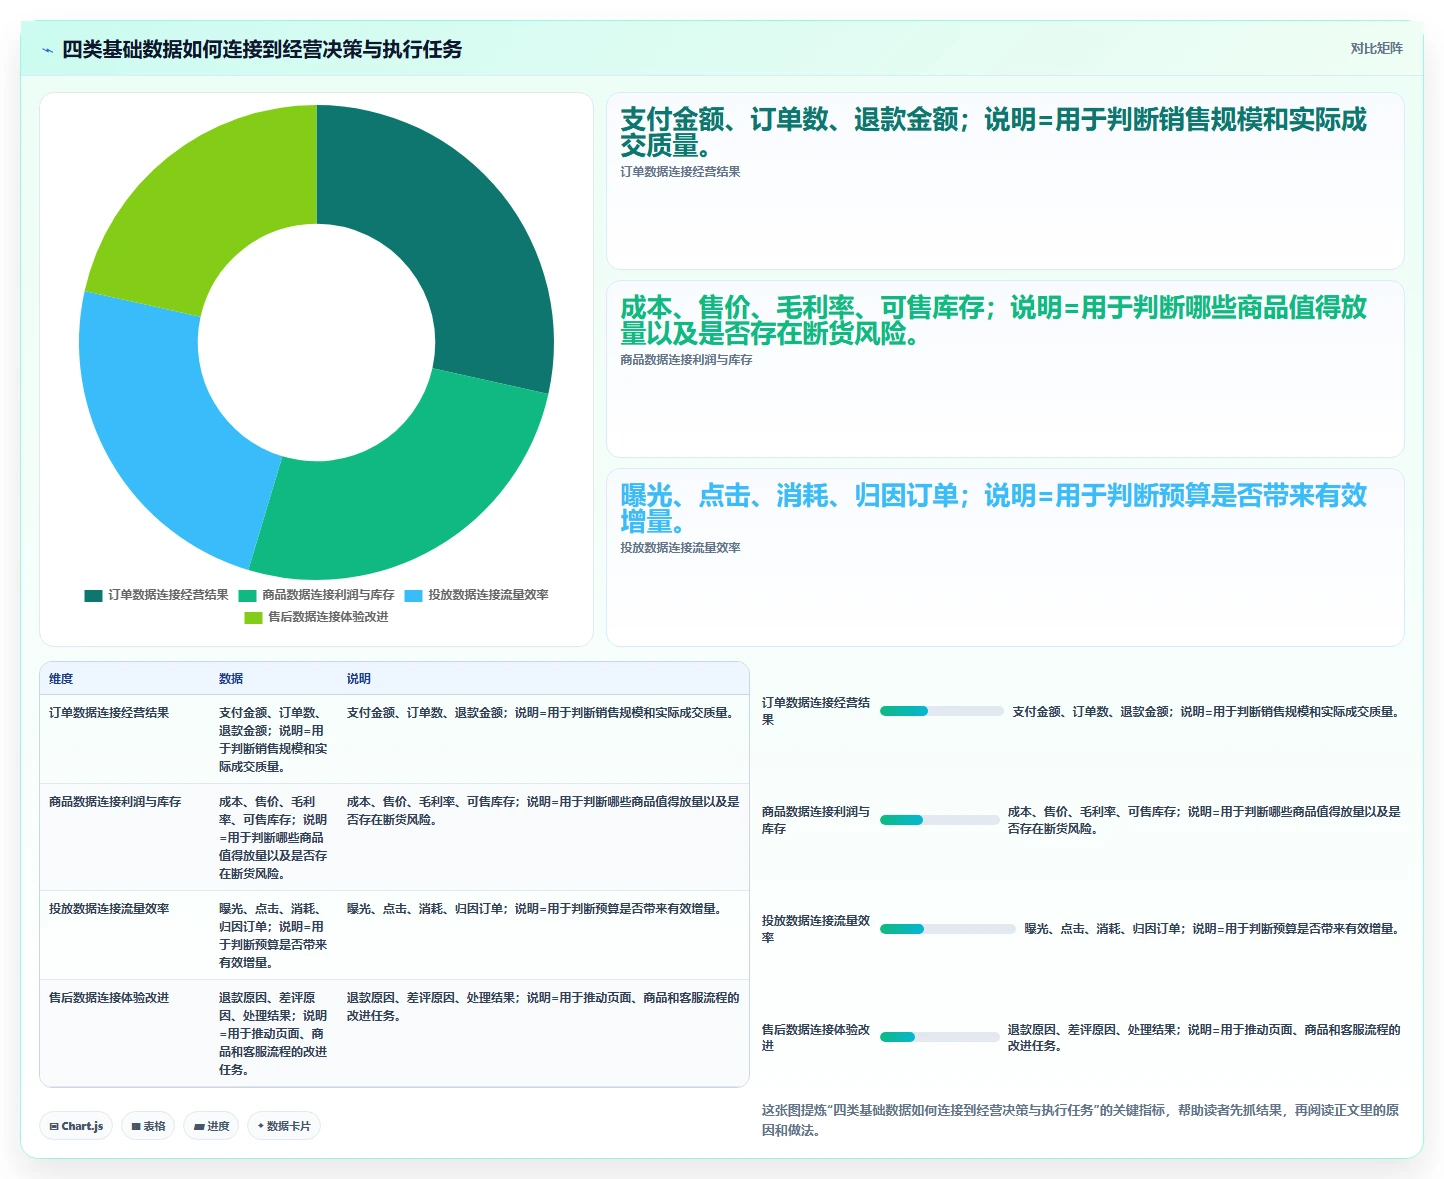Click the square icon inside 表格 tag

[x=136, y=1126]
